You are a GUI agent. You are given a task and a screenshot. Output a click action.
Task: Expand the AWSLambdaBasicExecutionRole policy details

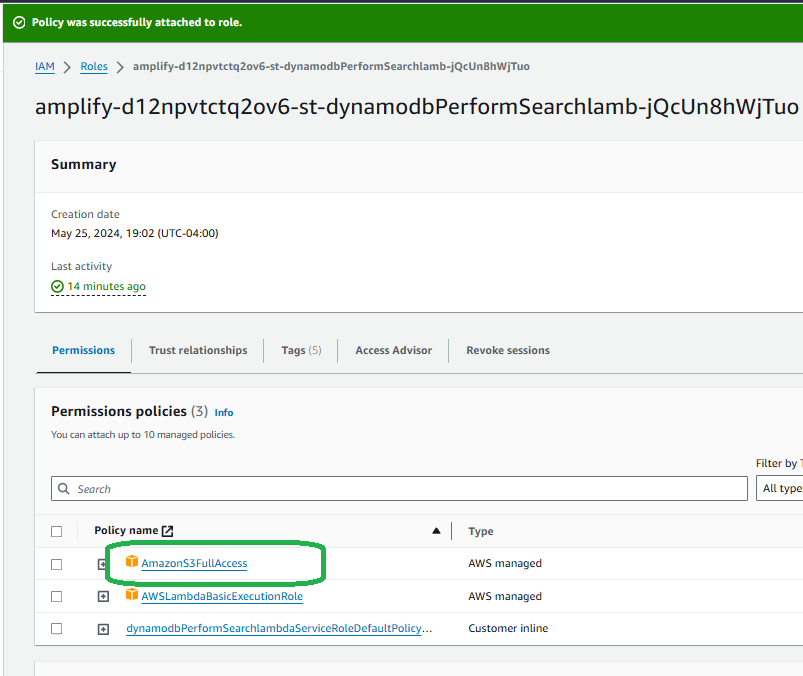103,597
